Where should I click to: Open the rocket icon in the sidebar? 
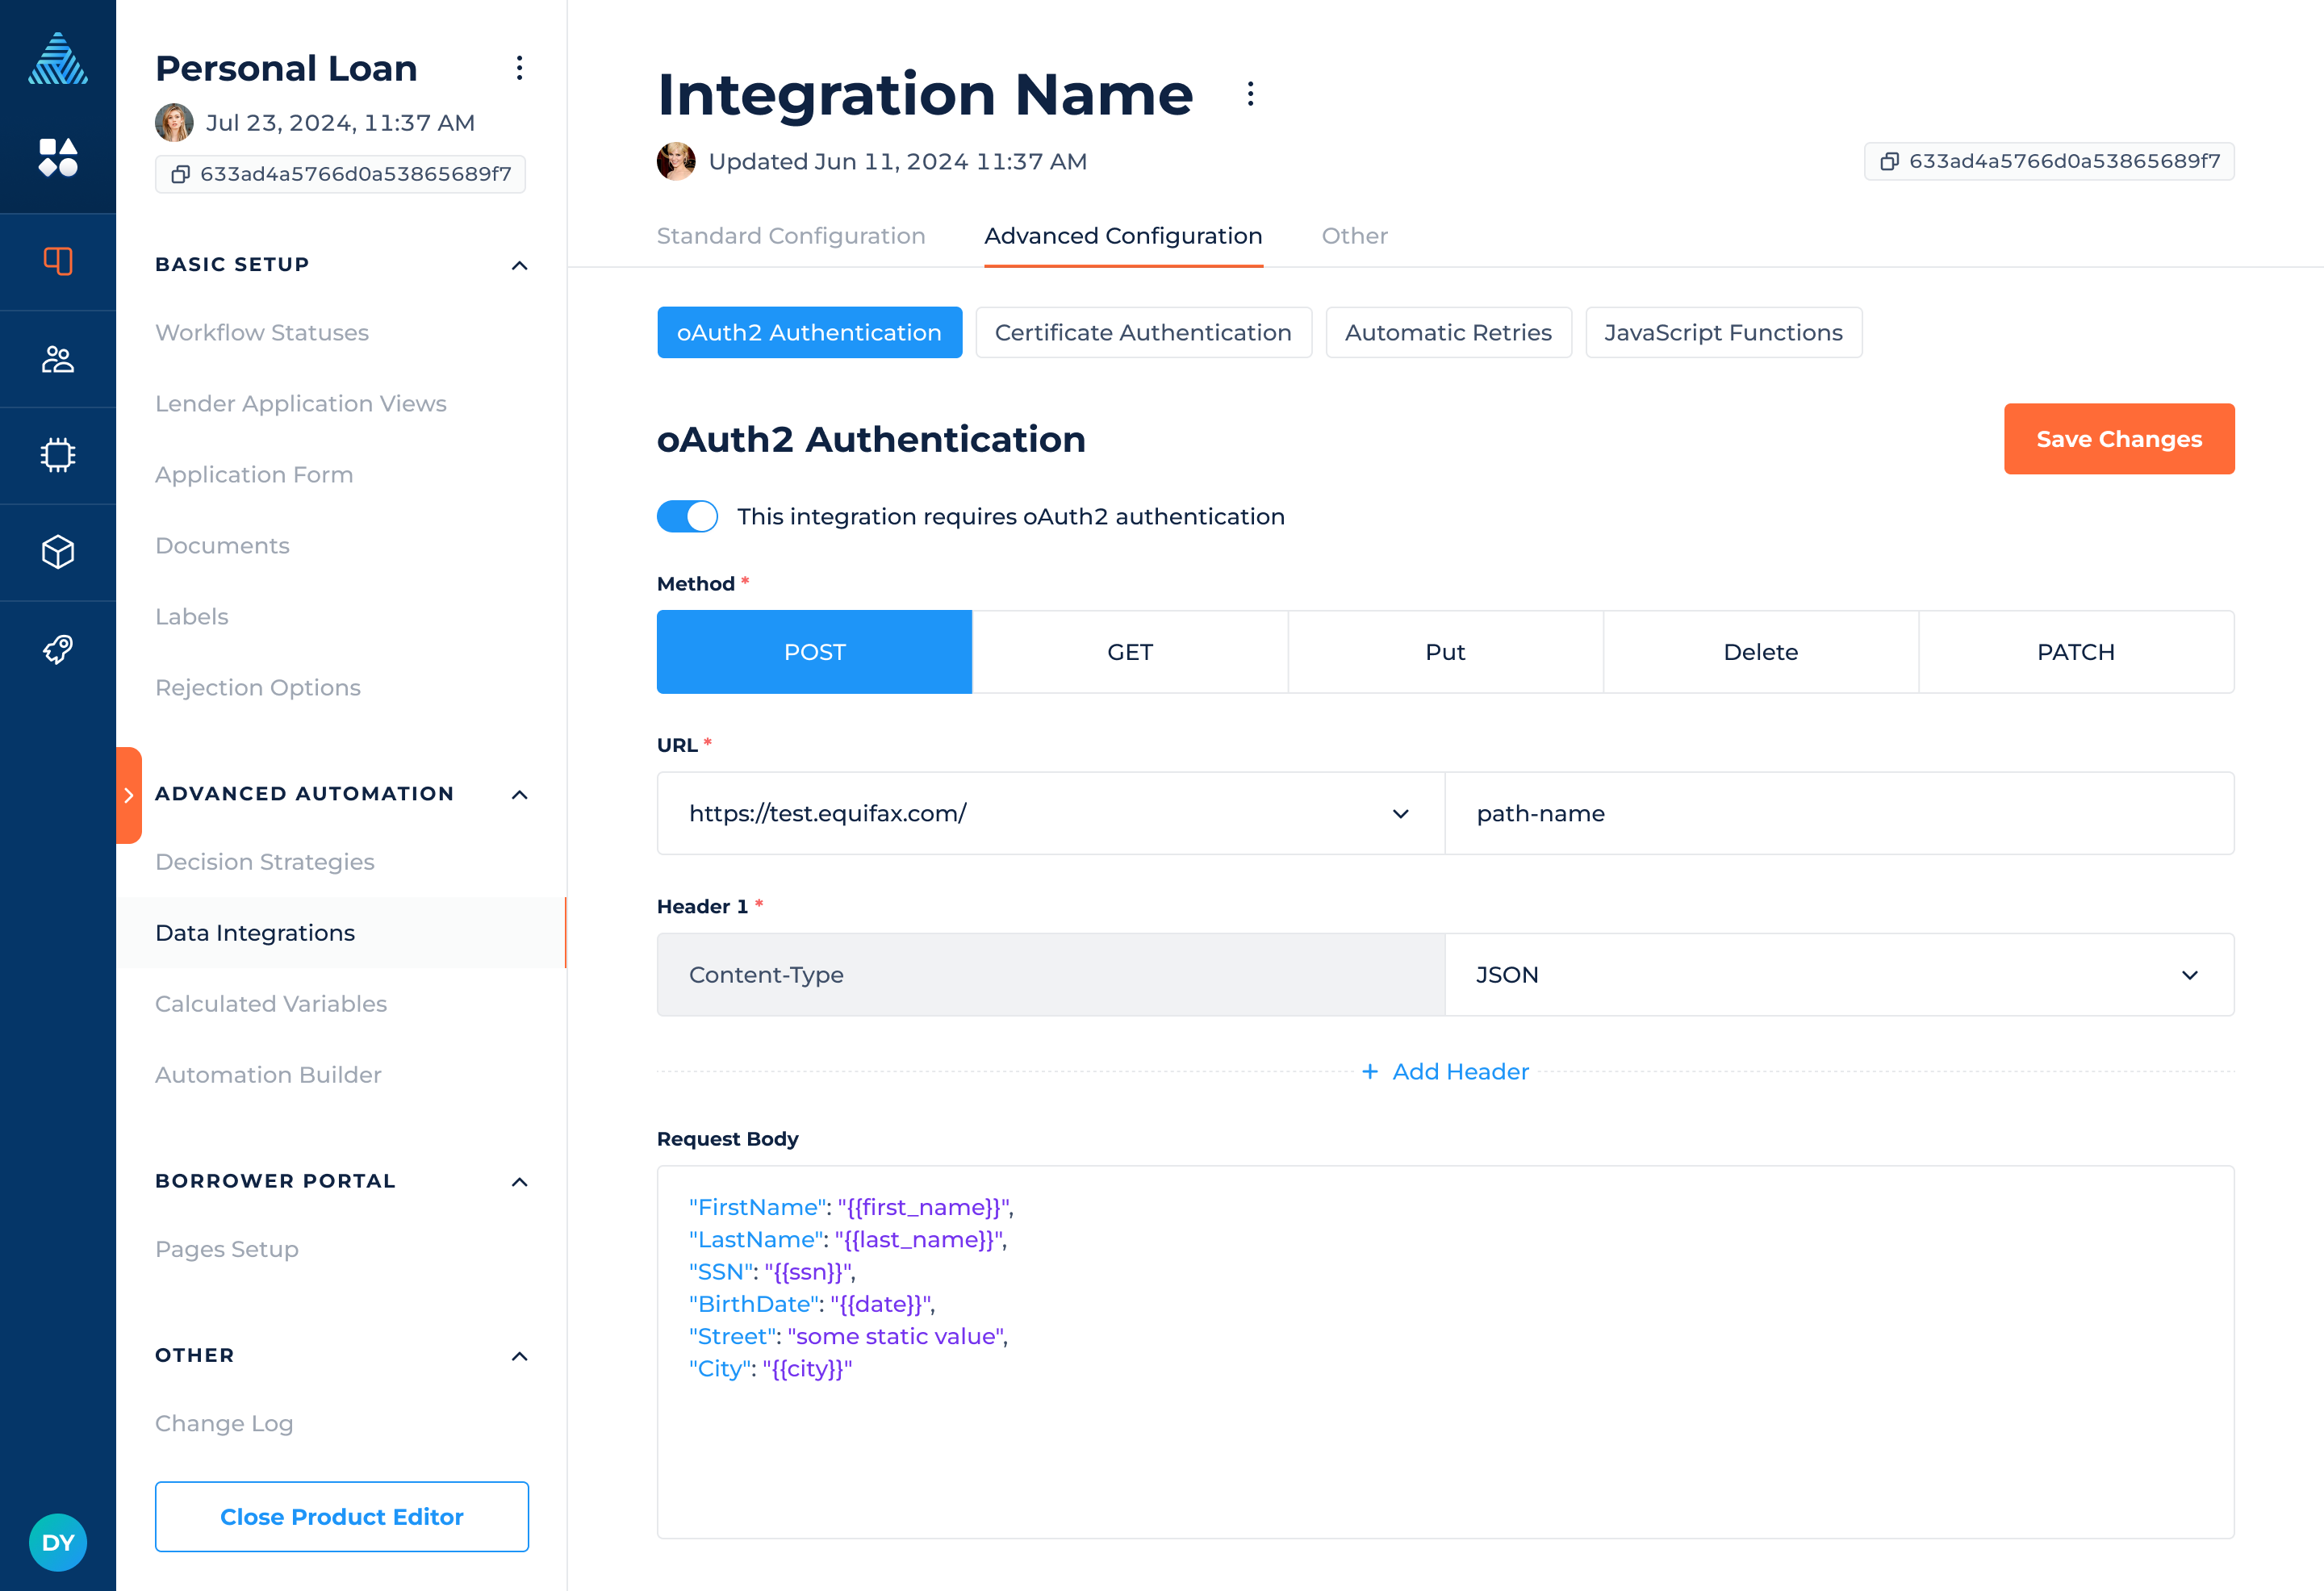click(58, 649)
